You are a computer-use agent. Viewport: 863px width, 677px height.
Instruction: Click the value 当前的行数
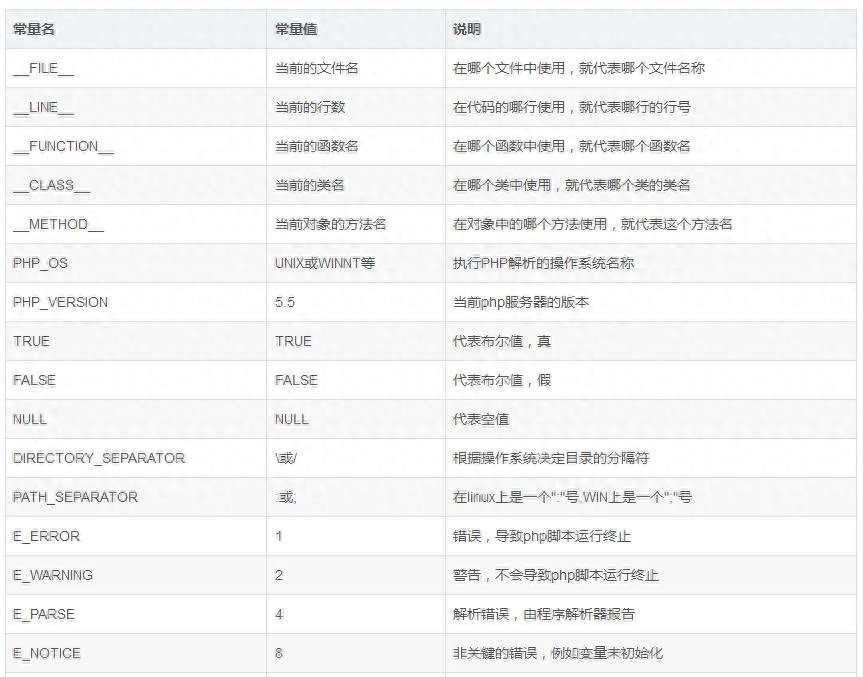click(310, 107)
